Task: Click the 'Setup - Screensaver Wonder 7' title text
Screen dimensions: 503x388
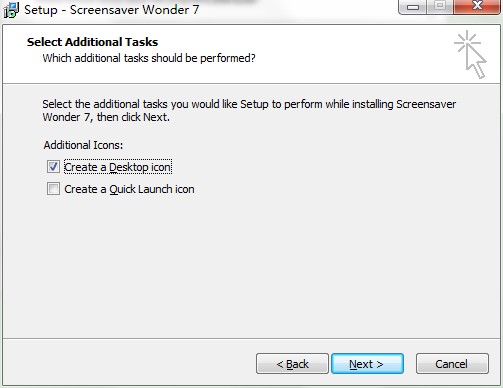Action: click(x=111, y=10)
